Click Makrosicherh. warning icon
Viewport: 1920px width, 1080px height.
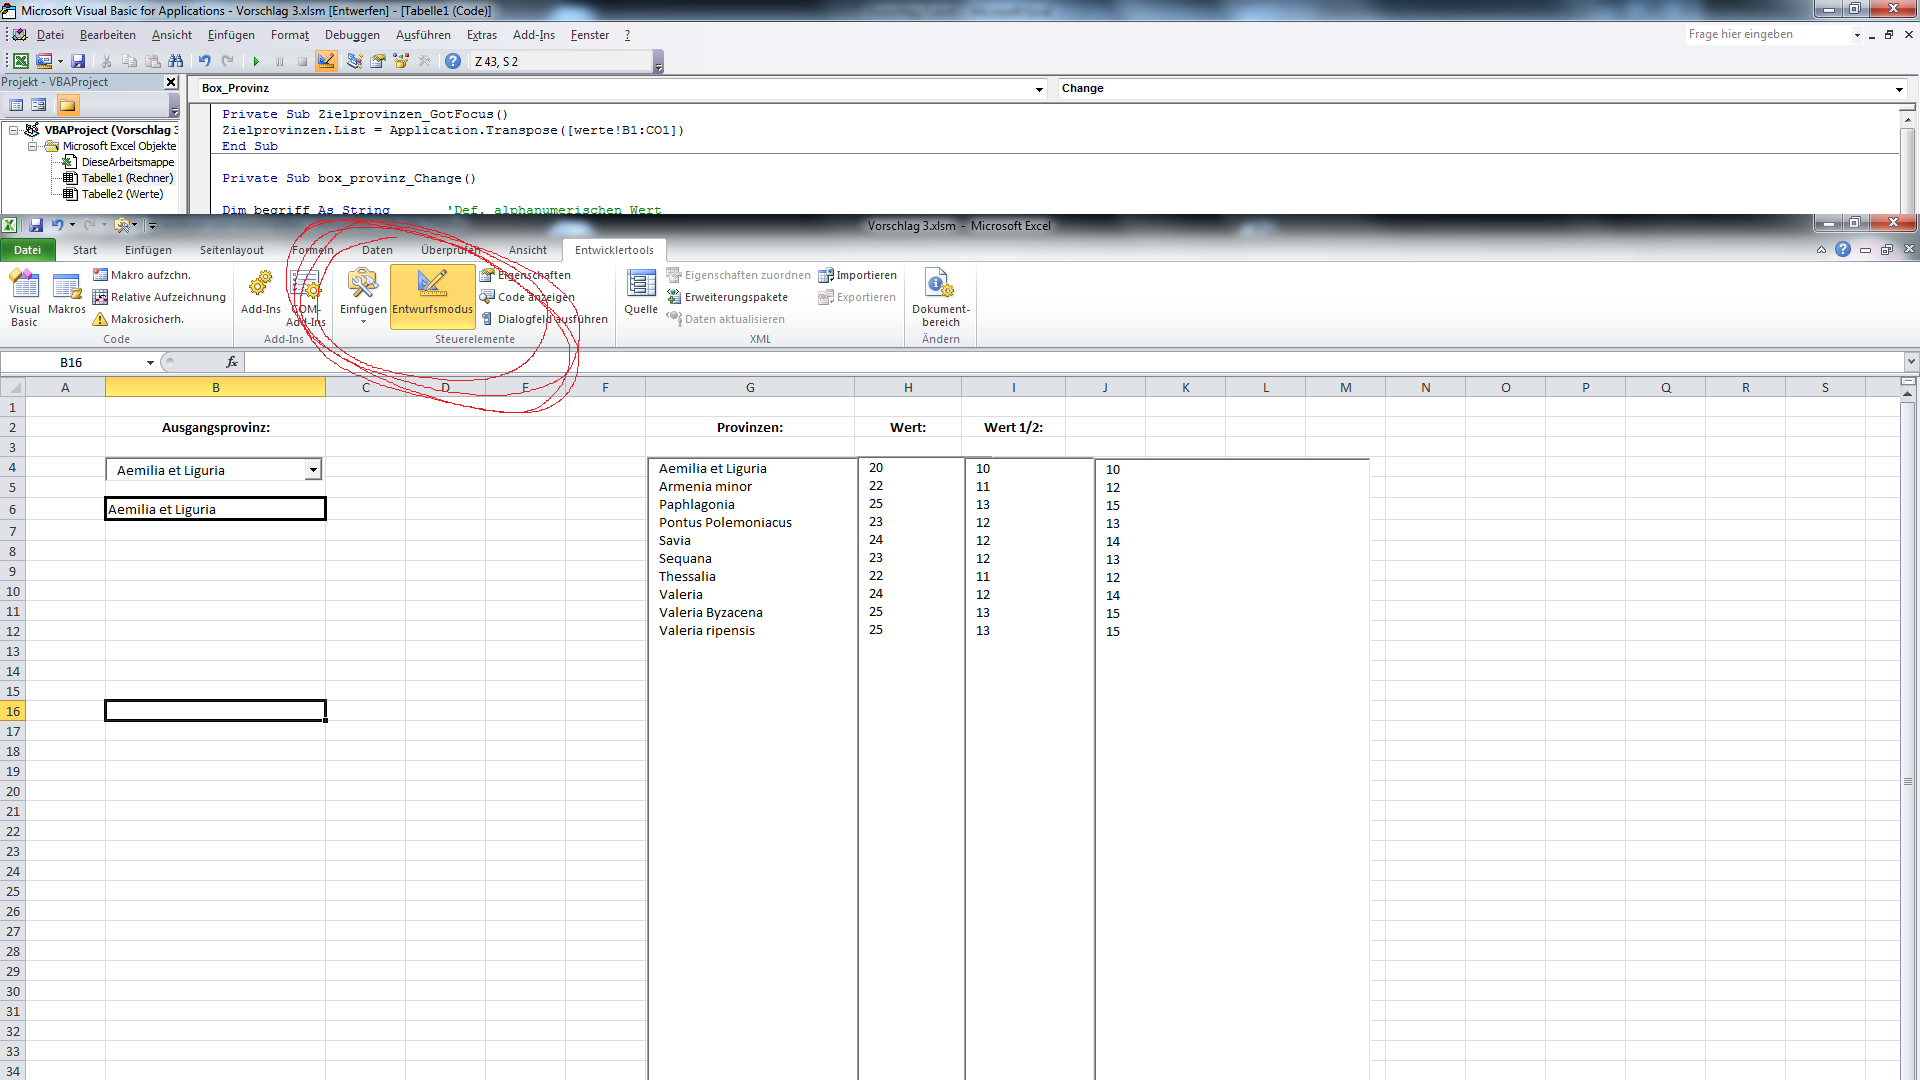tap(100, 320)
